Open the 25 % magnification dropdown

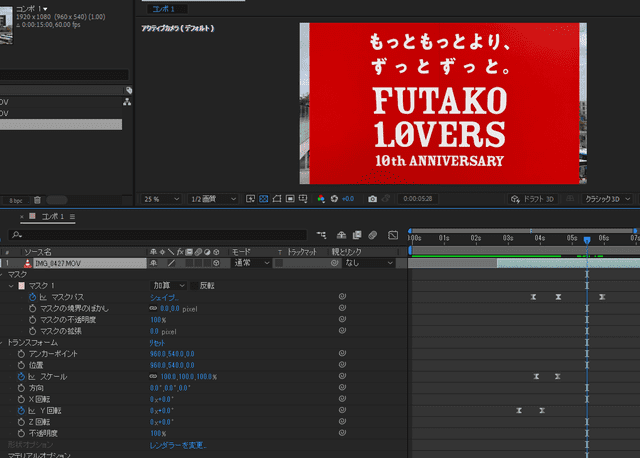point(162,199)
